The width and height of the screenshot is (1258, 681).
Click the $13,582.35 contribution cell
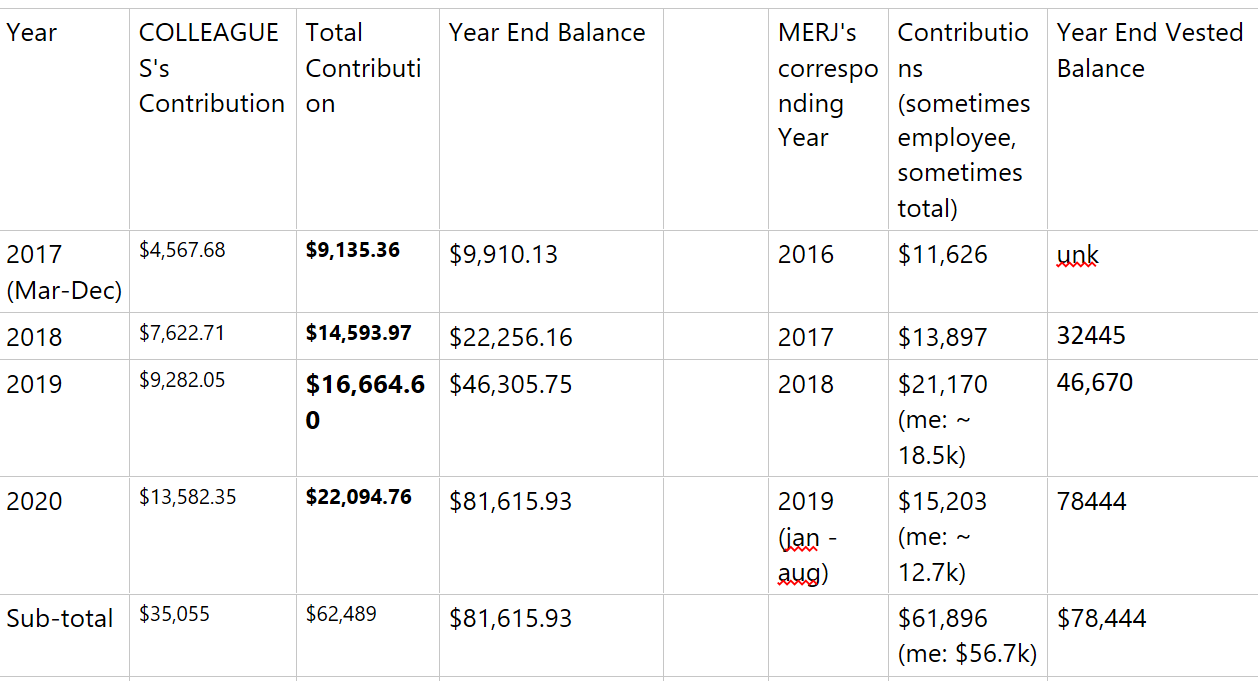188,497
